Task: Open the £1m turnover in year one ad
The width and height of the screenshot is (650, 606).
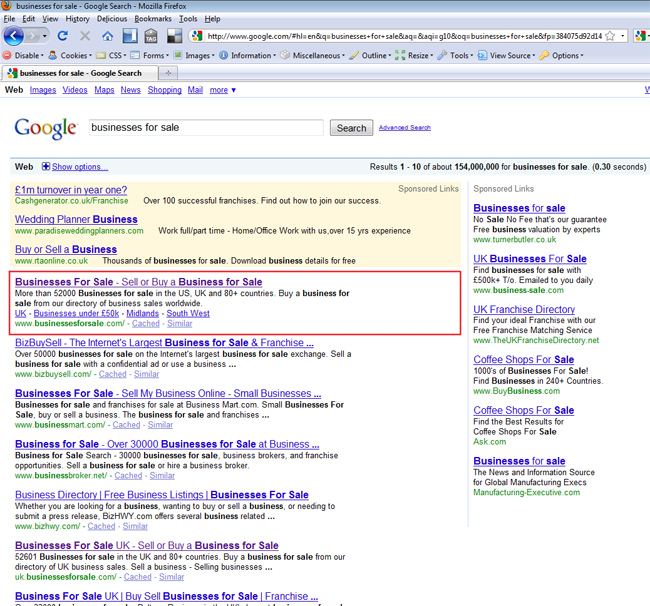Action: [x=71, y=189]
